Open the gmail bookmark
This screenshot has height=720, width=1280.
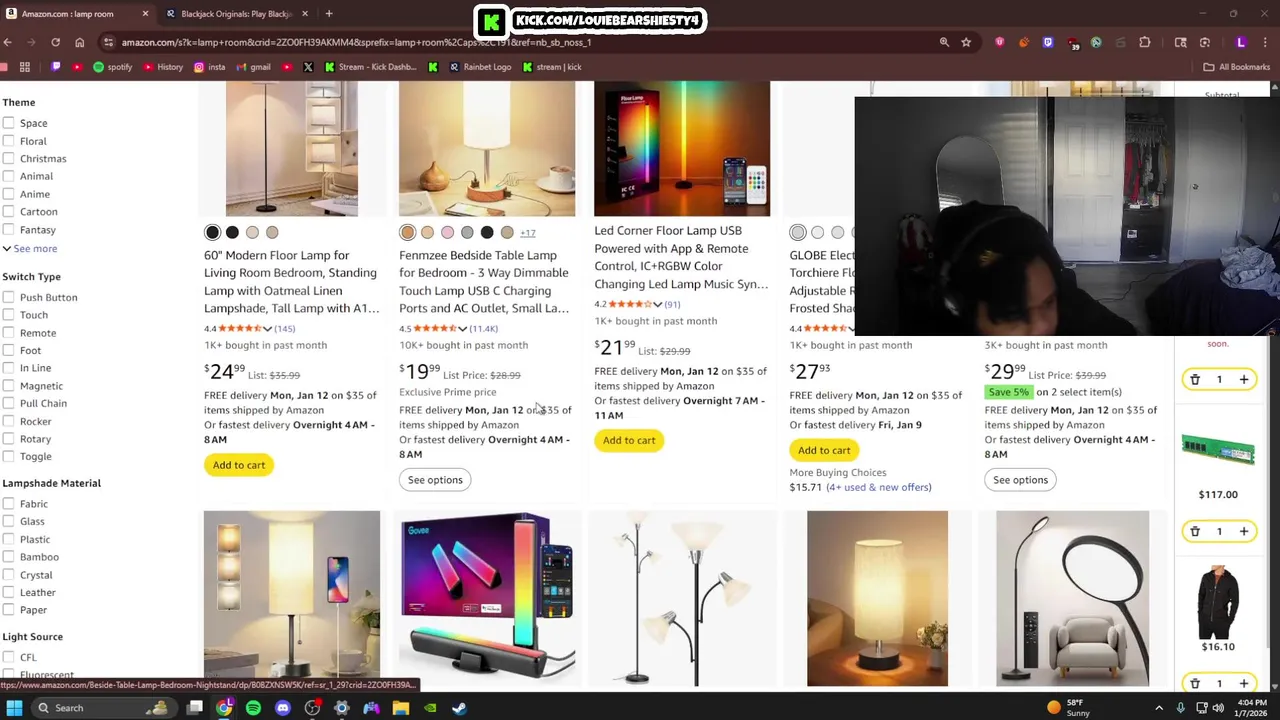click(x=252, y=67)
